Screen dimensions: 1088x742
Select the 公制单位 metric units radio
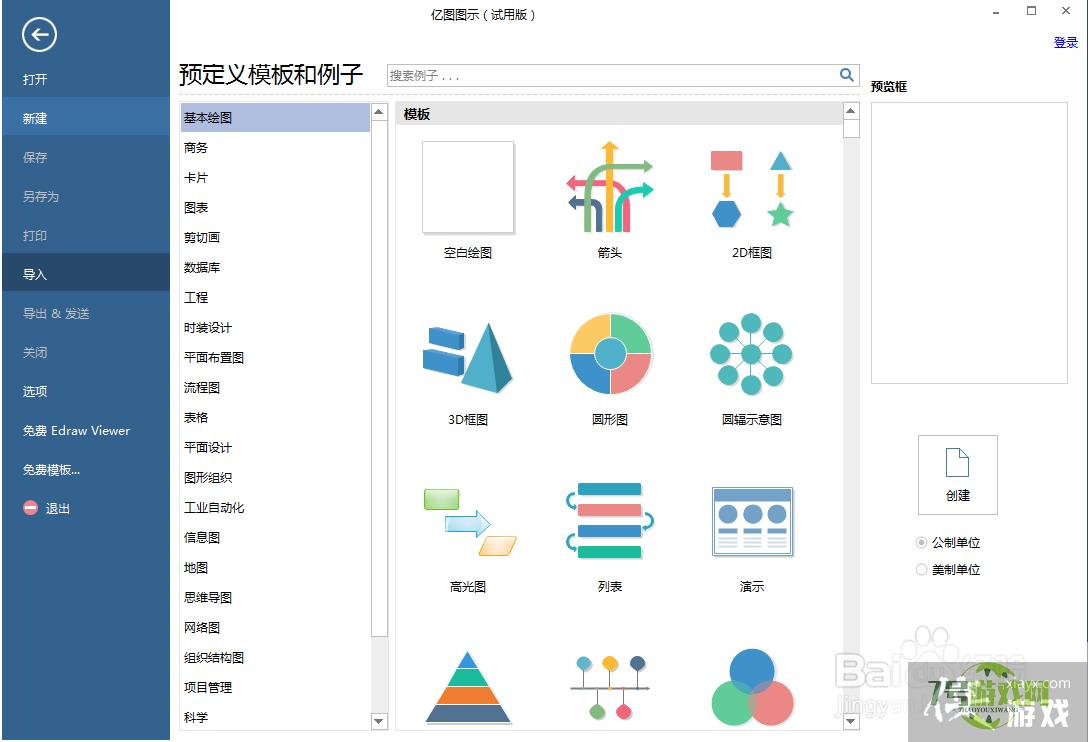point(921,542)
